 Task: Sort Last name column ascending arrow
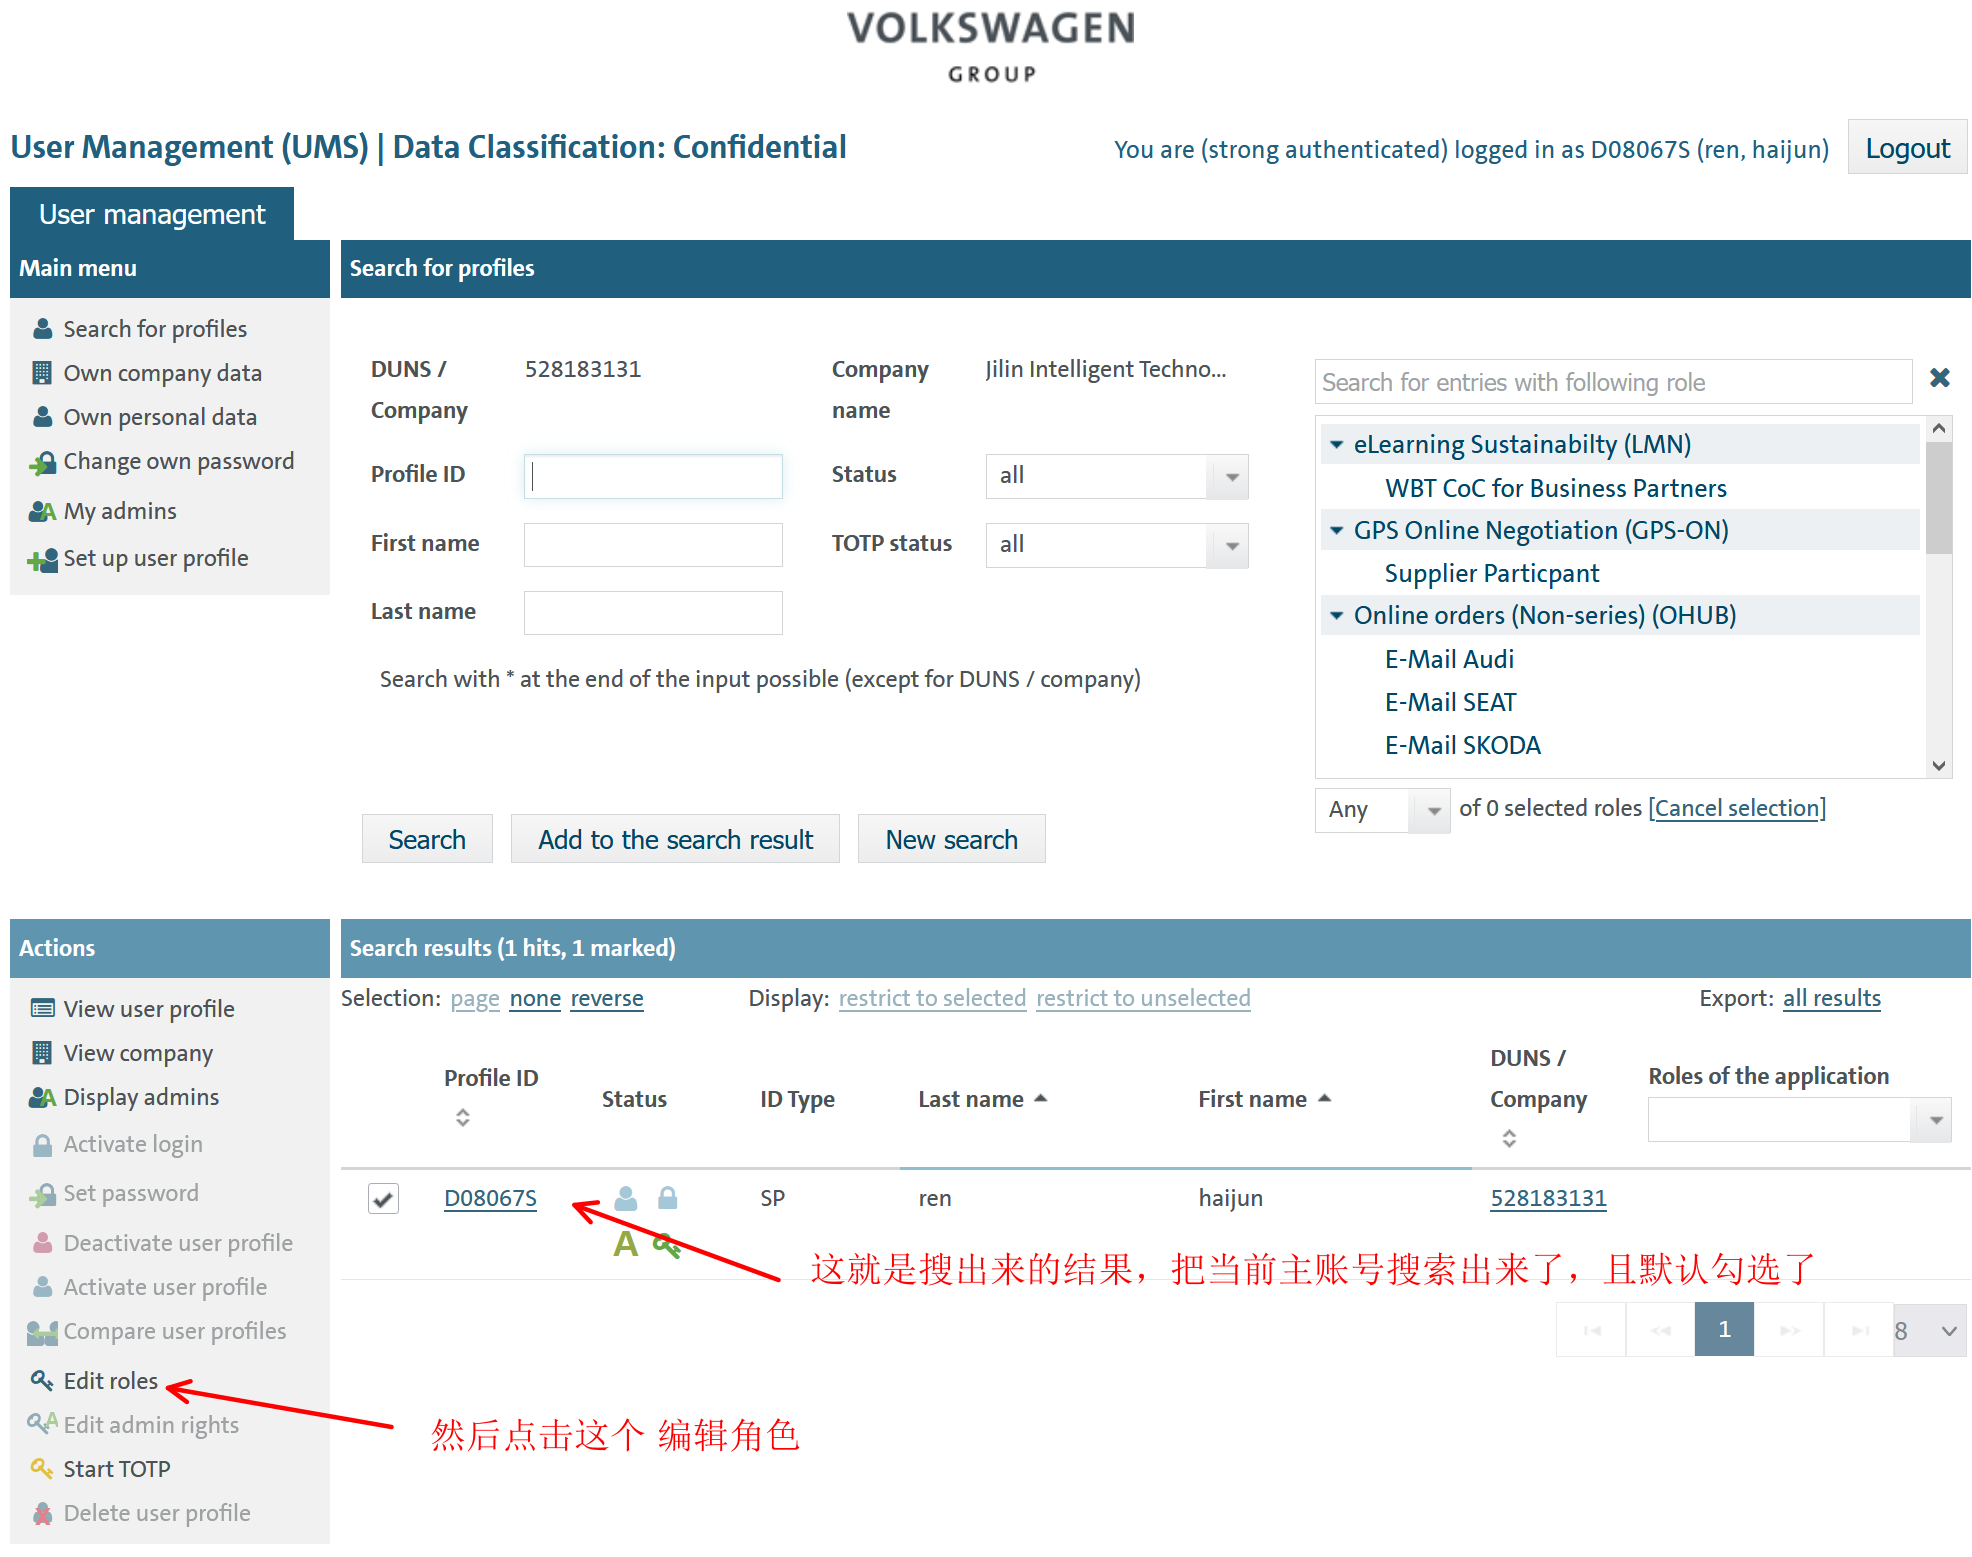(1040, 1098)
